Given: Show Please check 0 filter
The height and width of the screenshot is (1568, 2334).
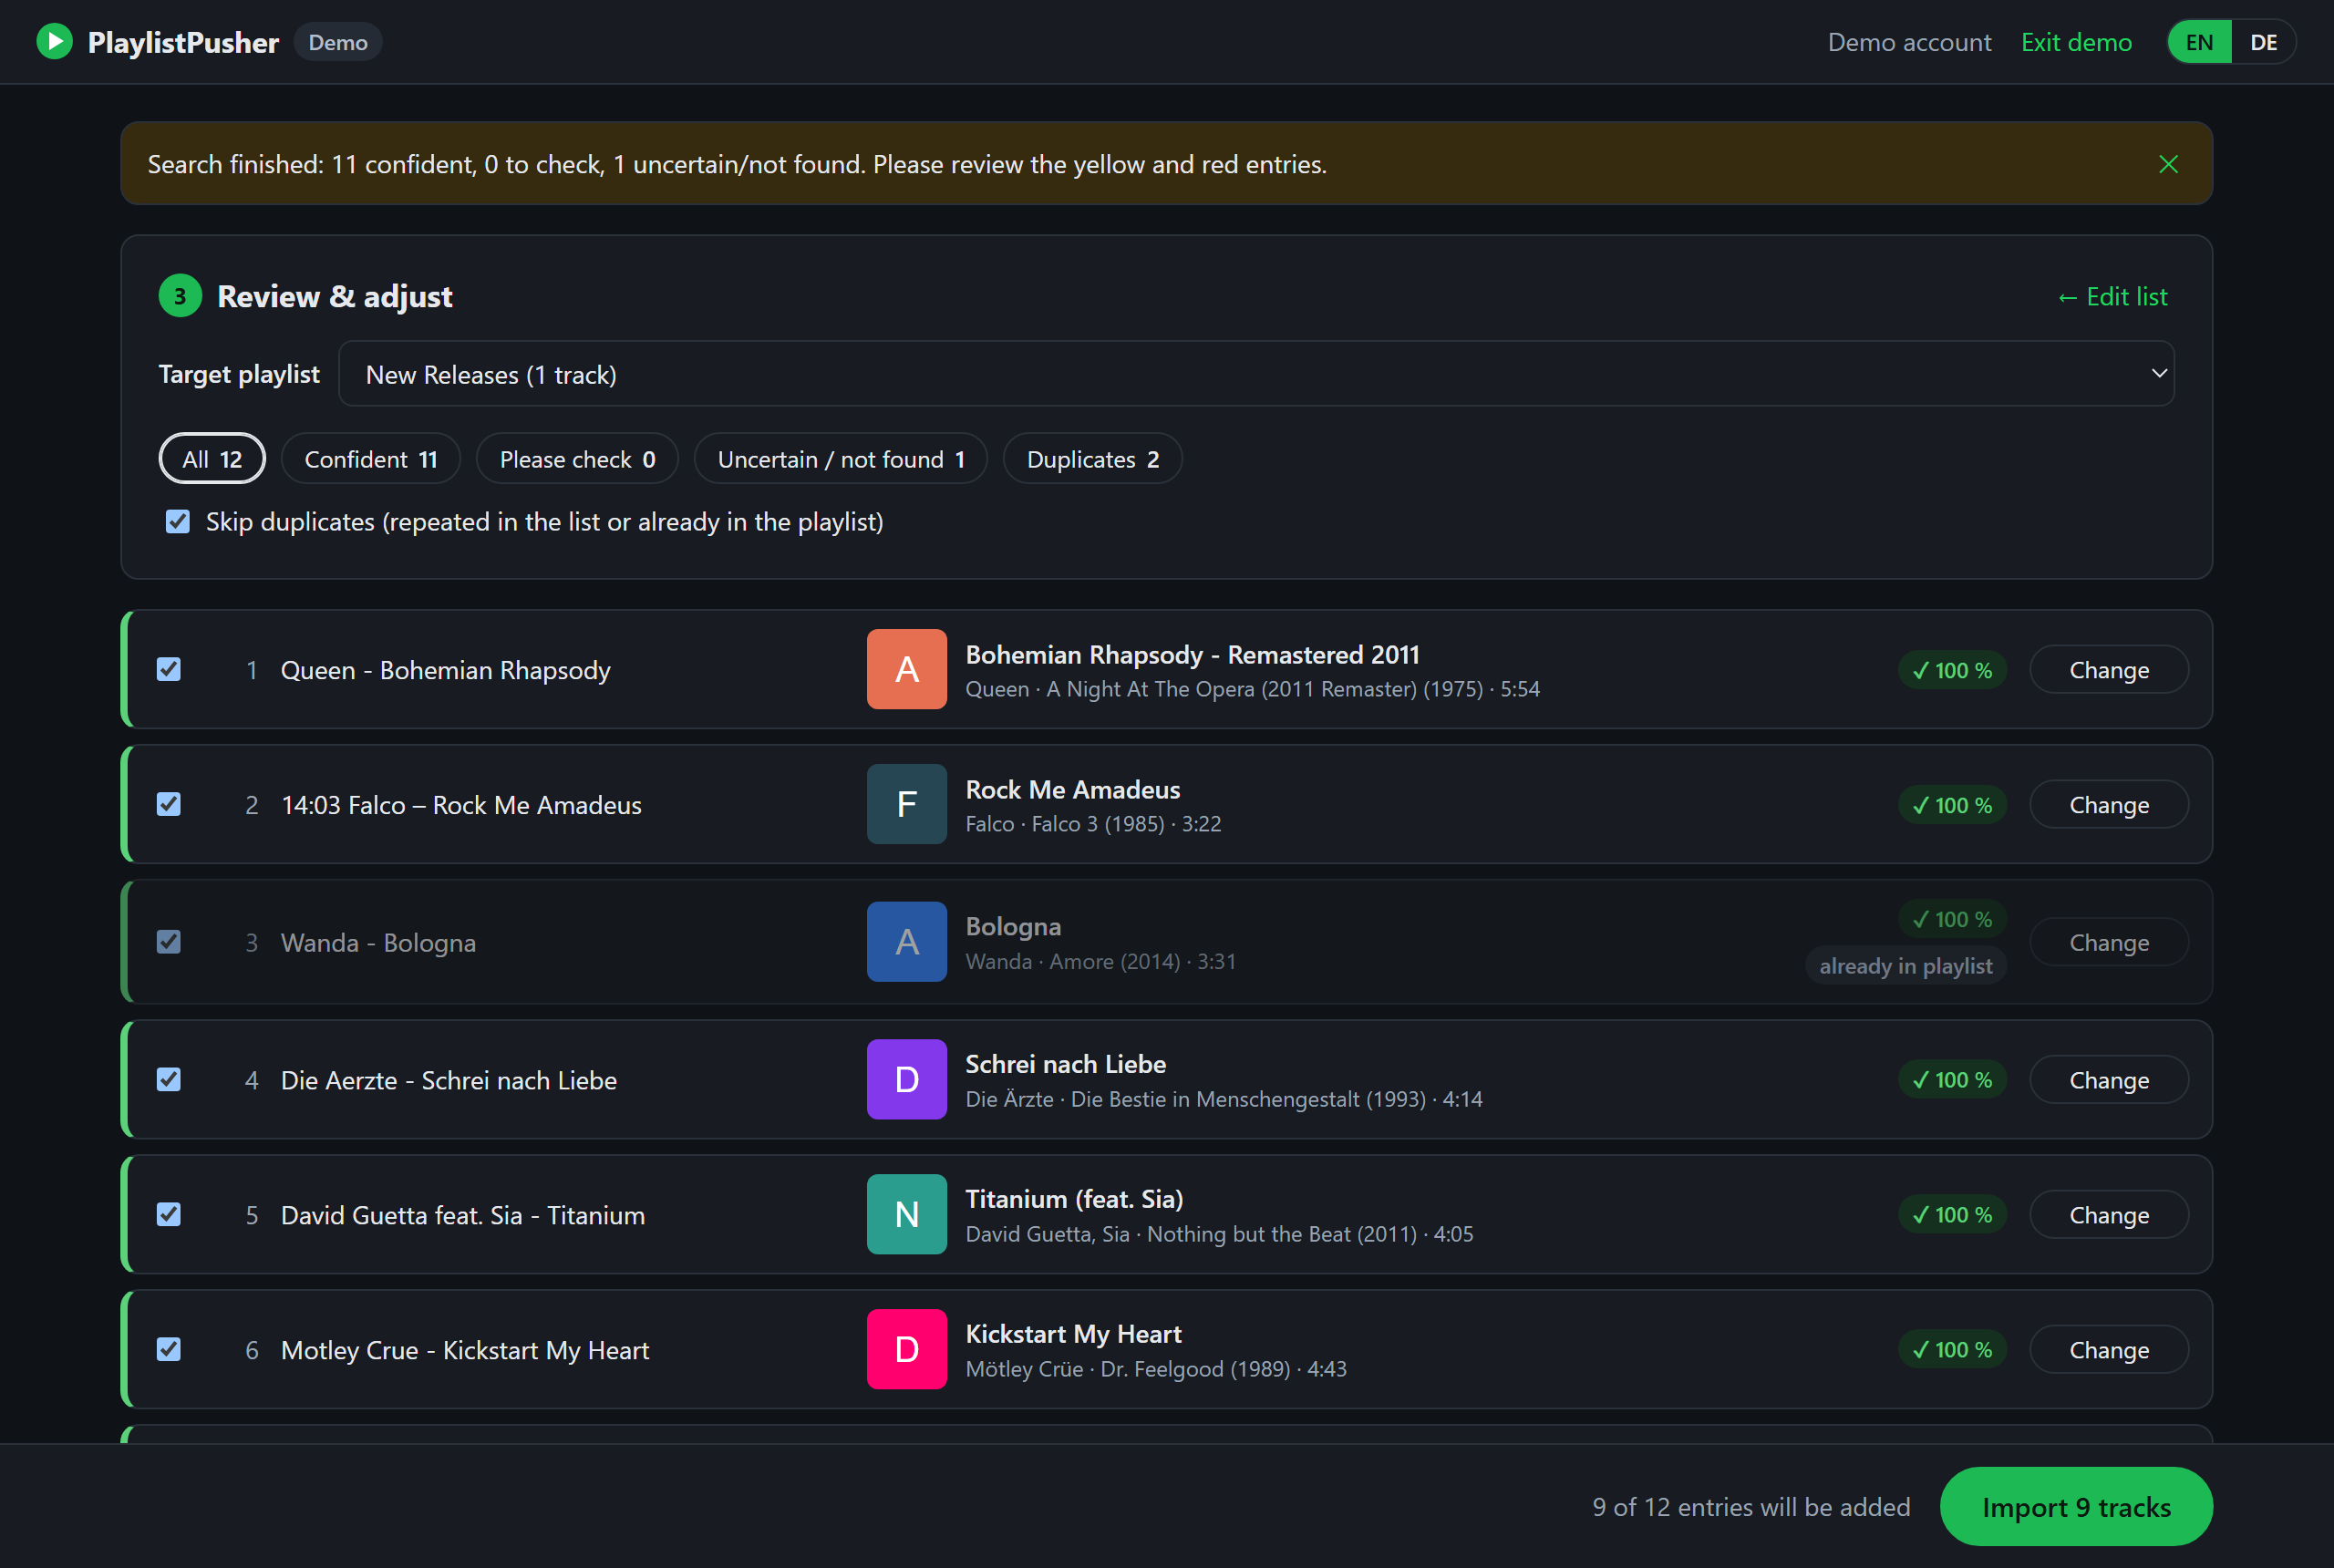Looking at the screenshot, I should coord(577,459).
